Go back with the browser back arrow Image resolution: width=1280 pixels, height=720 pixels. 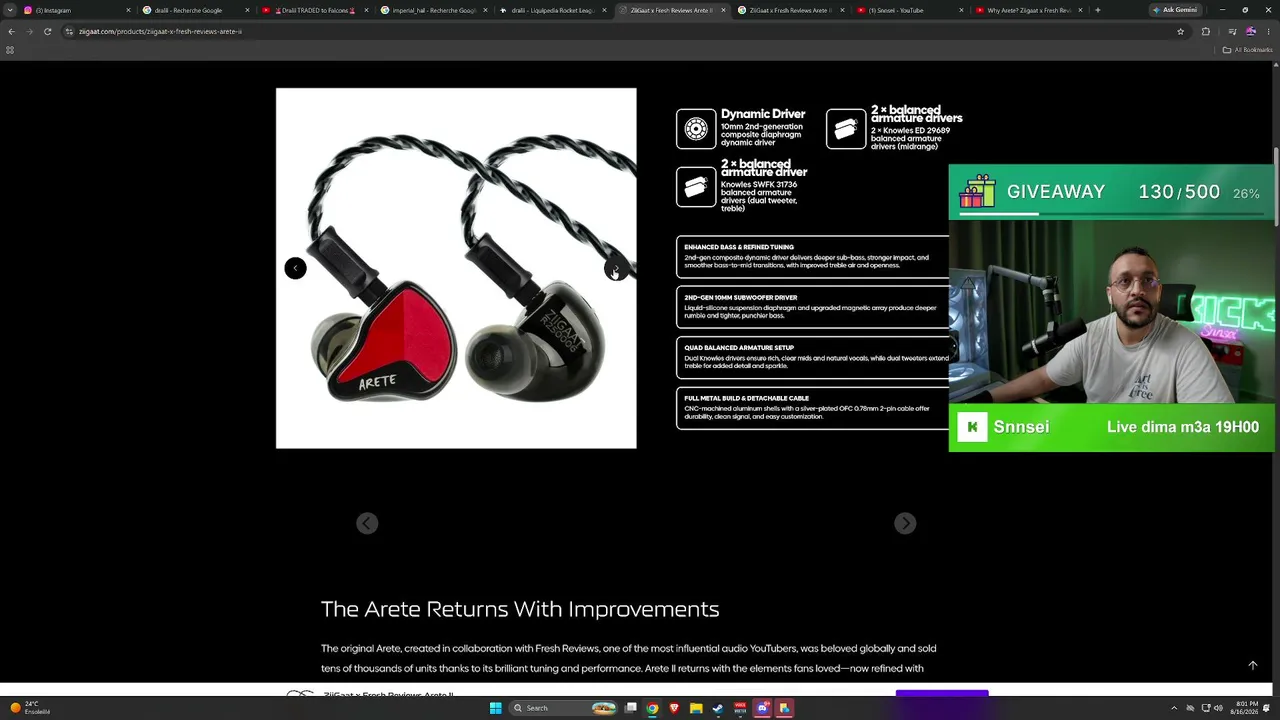11,31
